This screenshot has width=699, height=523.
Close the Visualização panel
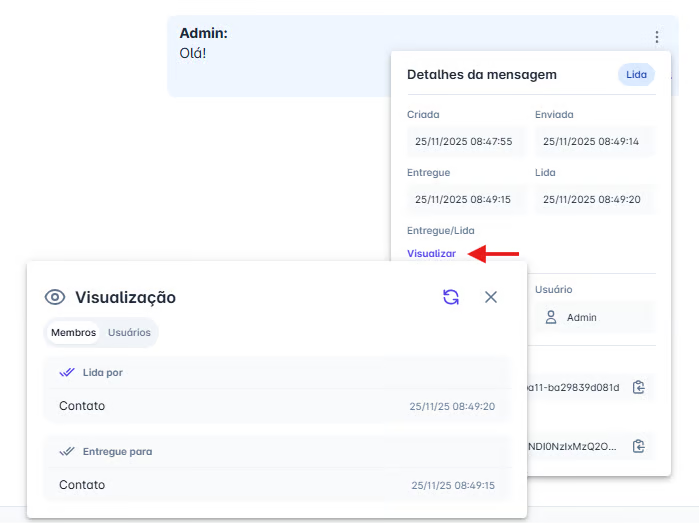[491, 297]
